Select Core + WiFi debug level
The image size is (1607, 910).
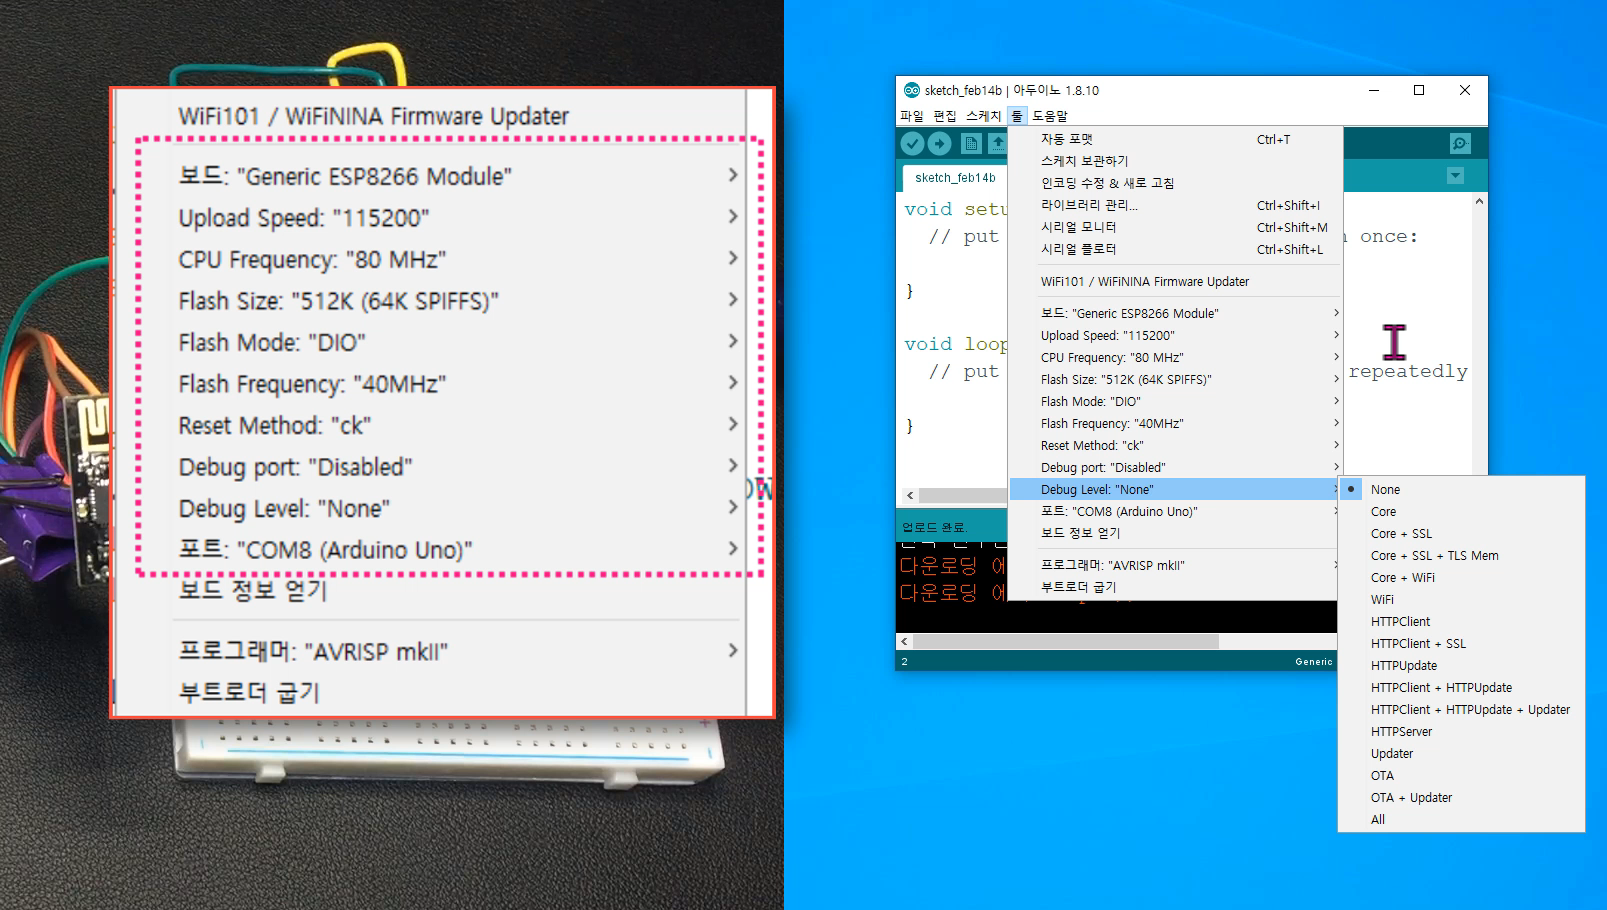pos(1461,577)
